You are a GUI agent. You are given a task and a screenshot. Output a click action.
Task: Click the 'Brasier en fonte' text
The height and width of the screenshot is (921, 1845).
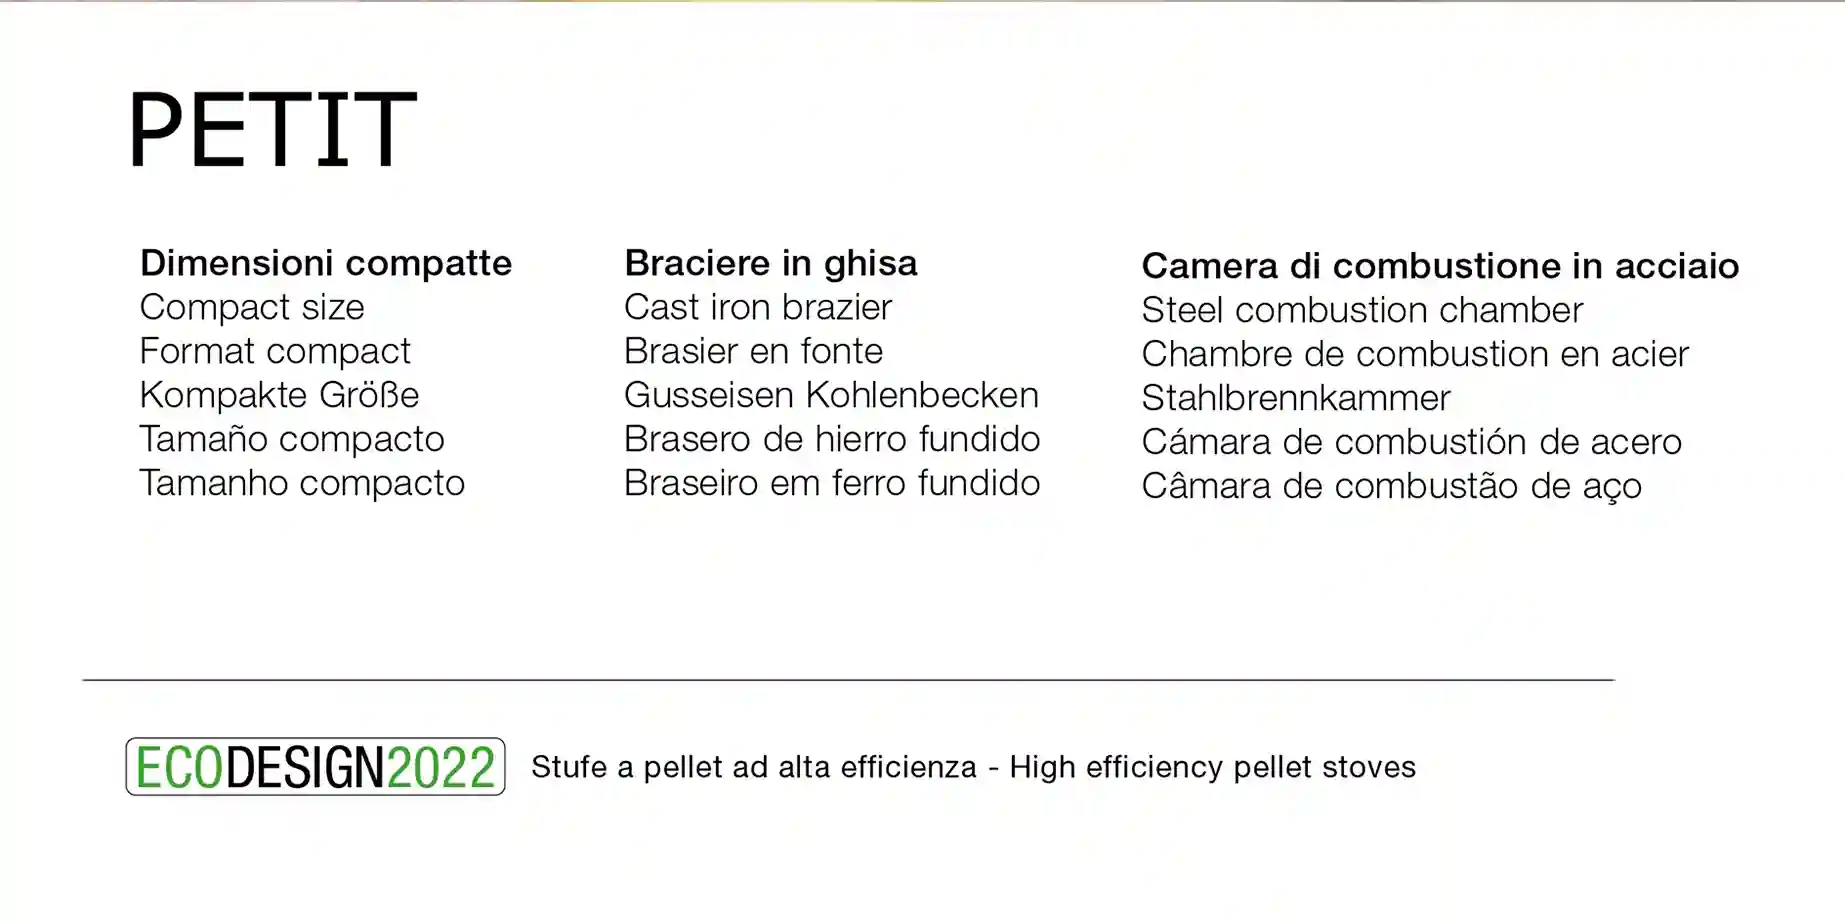pyautogui.click(x=753, y=351)
